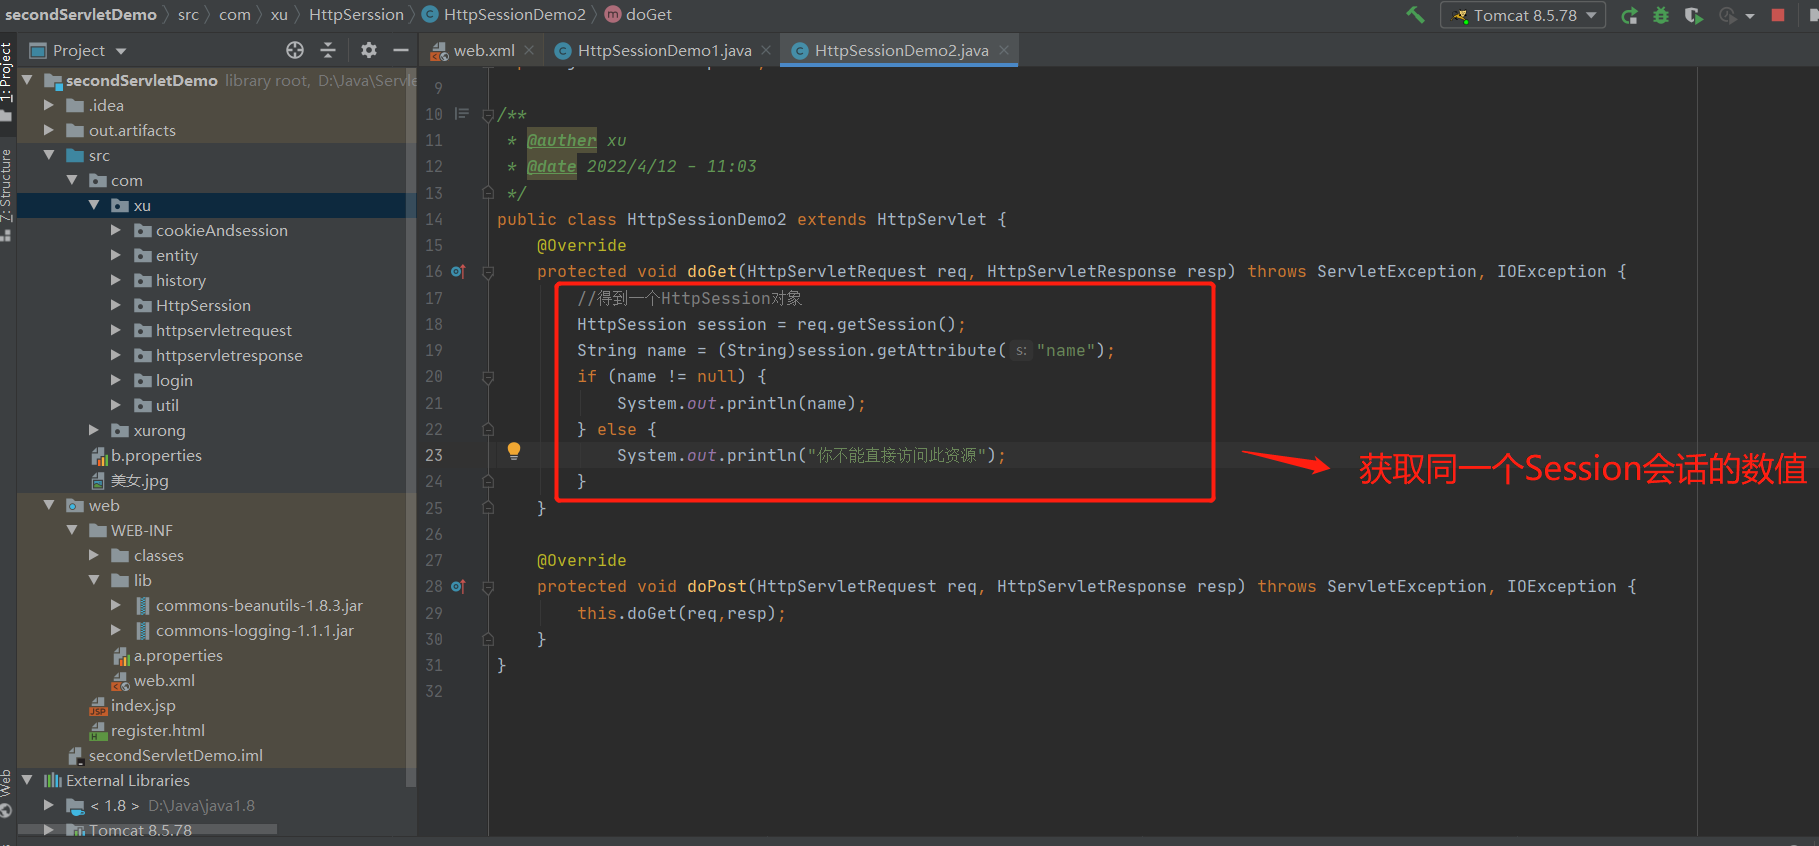Click the com breadcrumb
Screen dimensions: 1819x846
(235, 14)
